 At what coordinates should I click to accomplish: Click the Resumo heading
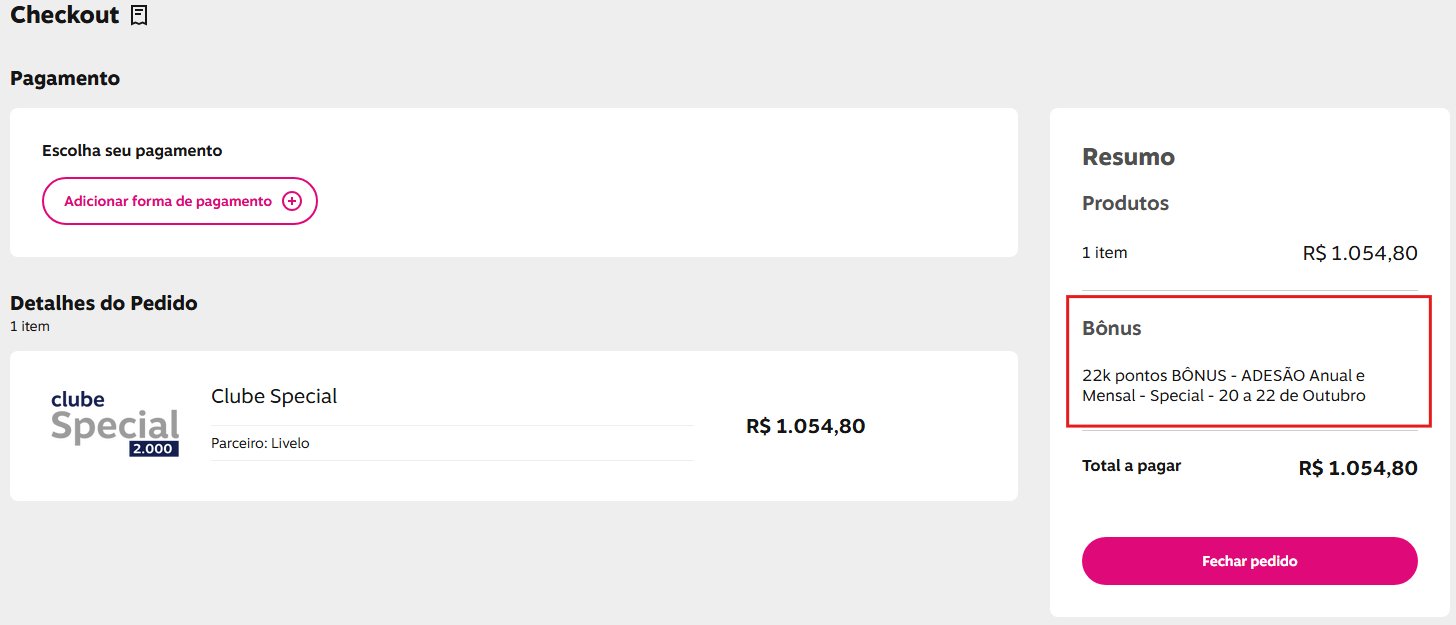tap(1128, 157)
